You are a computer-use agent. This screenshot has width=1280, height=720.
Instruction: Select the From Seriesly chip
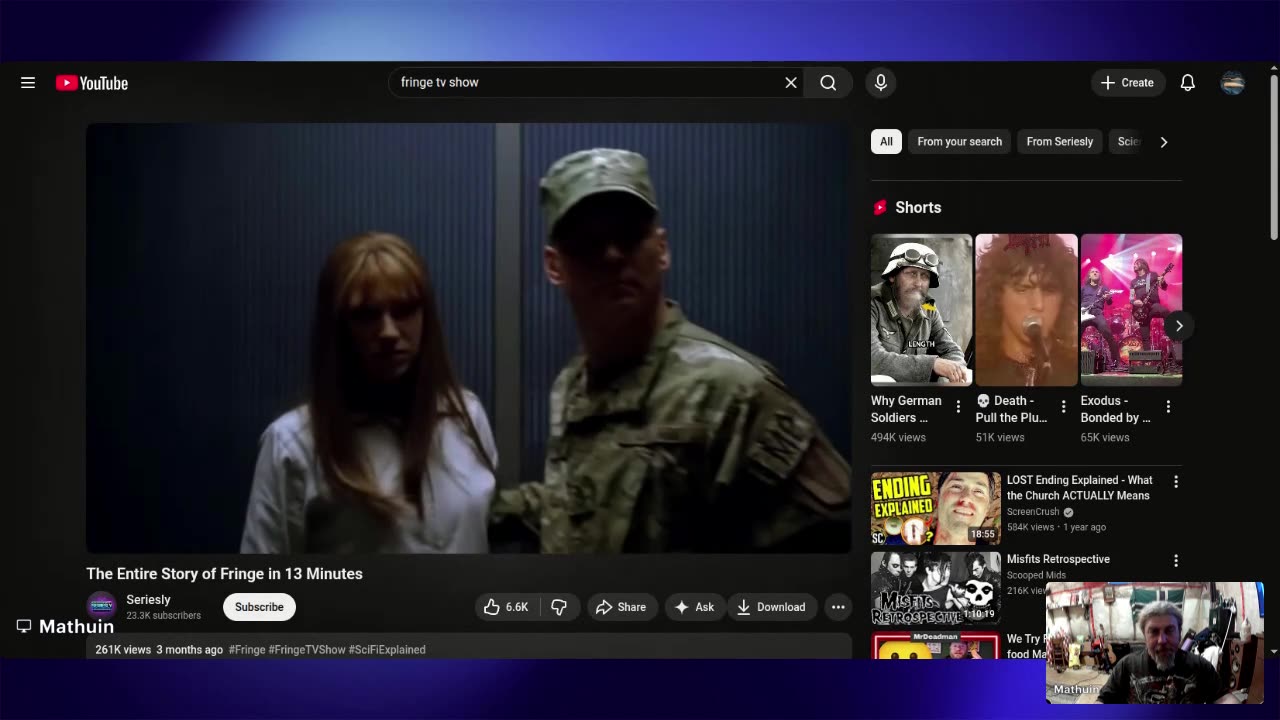click(x=1059, y=142)
